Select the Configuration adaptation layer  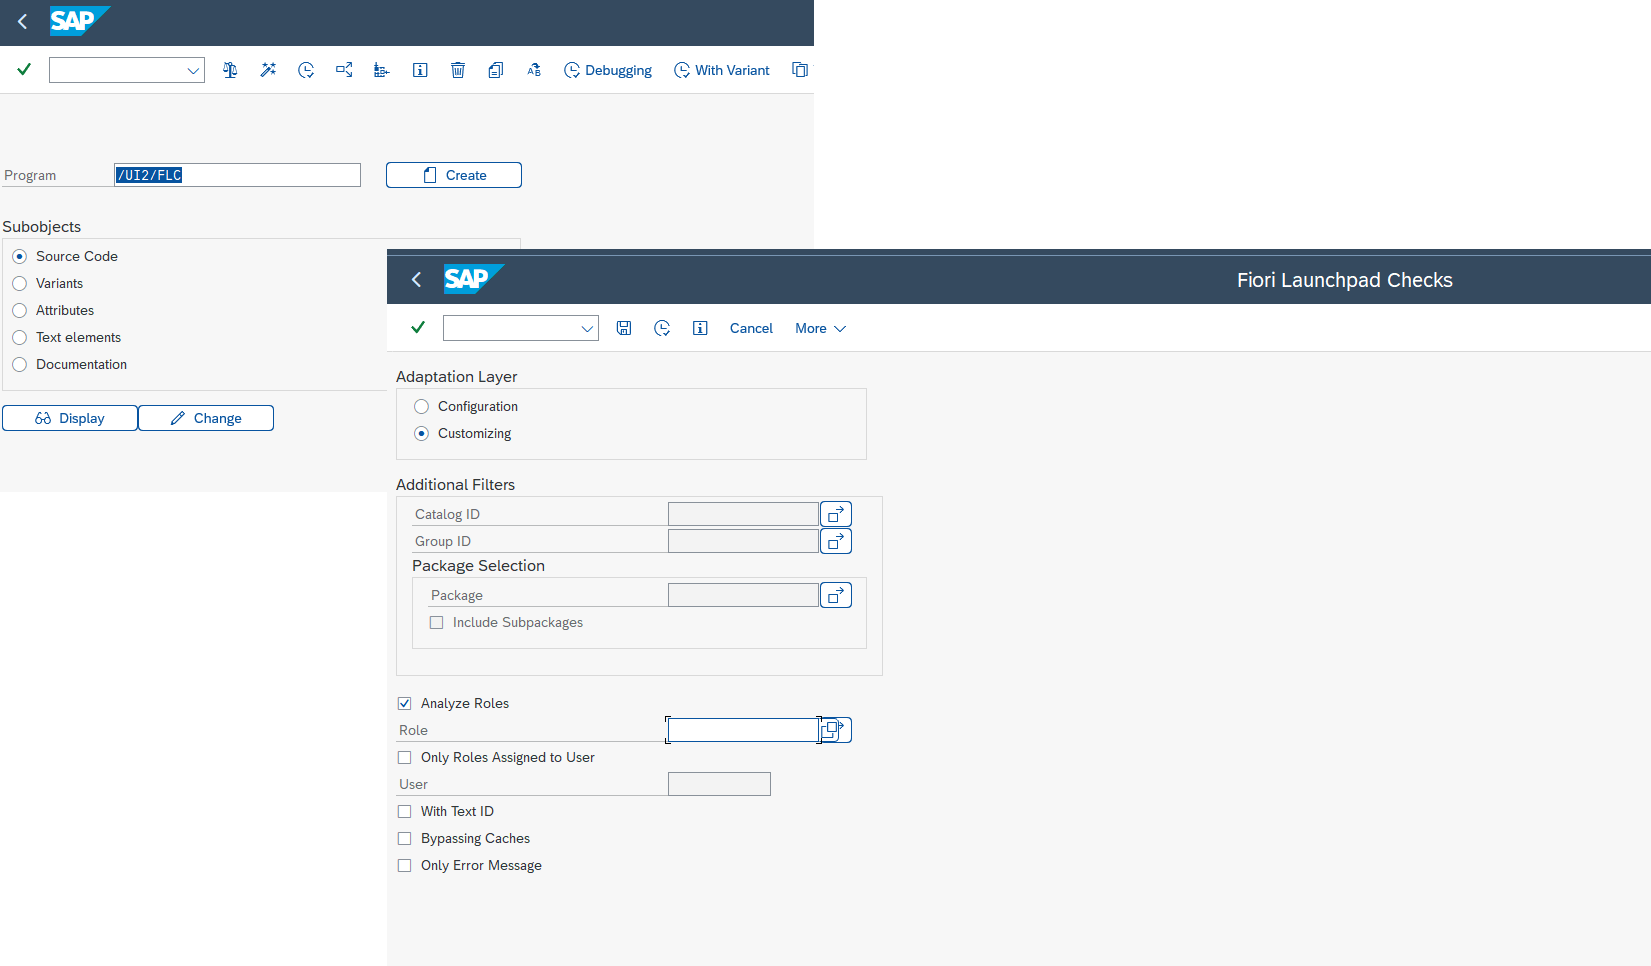click(422, 406)
